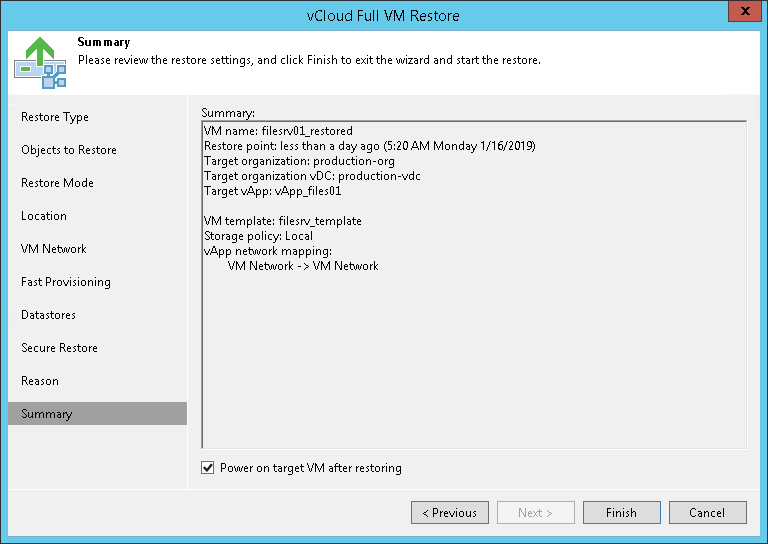Viewport: 768px width, 544px height.
Task: Open the VM Network step
Action: pos(54,249)
